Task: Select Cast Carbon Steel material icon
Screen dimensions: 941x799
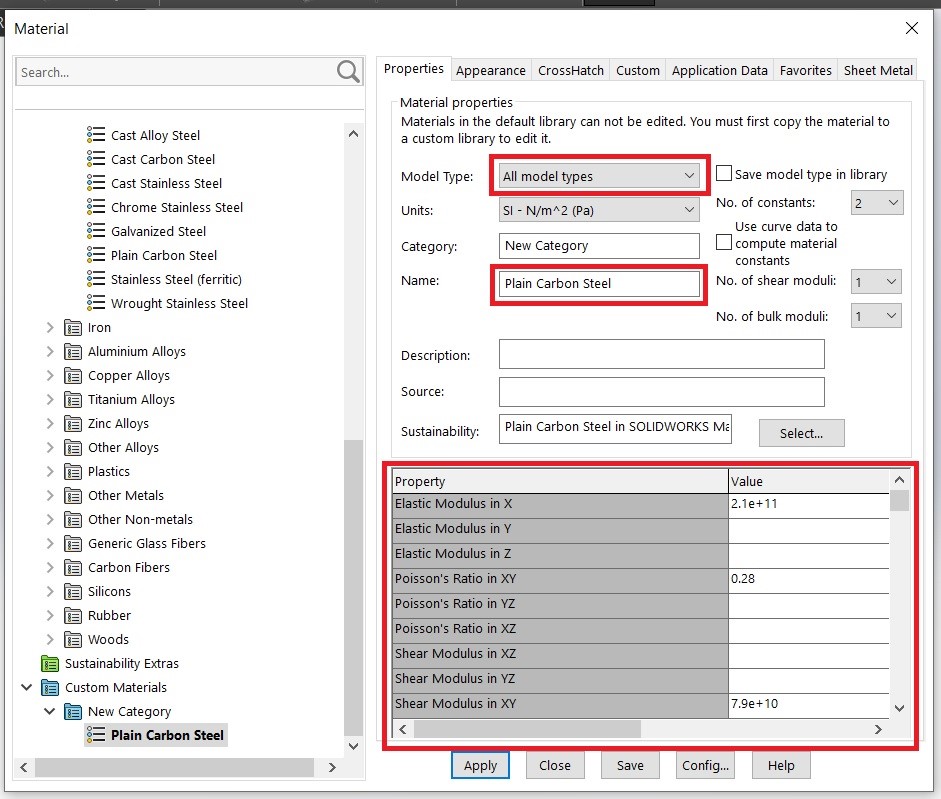Action: coord(95,158)
